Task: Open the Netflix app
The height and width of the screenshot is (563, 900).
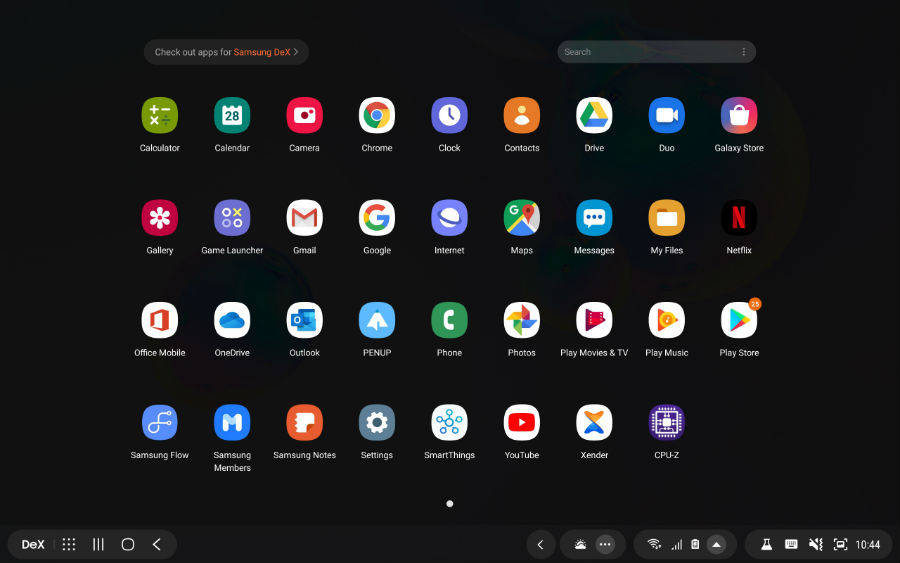Action: 739,218
